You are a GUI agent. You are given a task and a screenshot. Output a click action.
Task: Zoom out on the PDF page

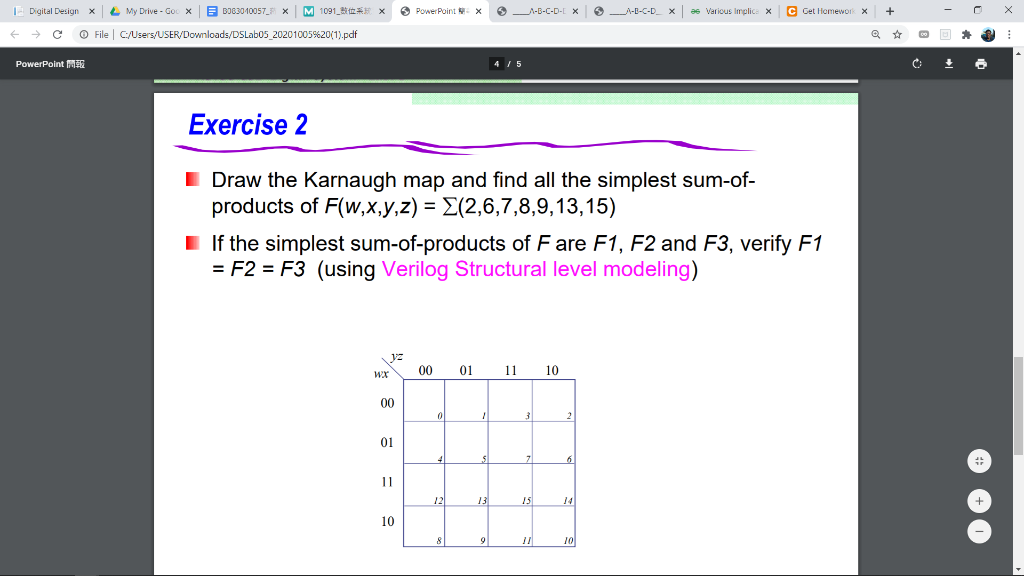tap(979, 531)
